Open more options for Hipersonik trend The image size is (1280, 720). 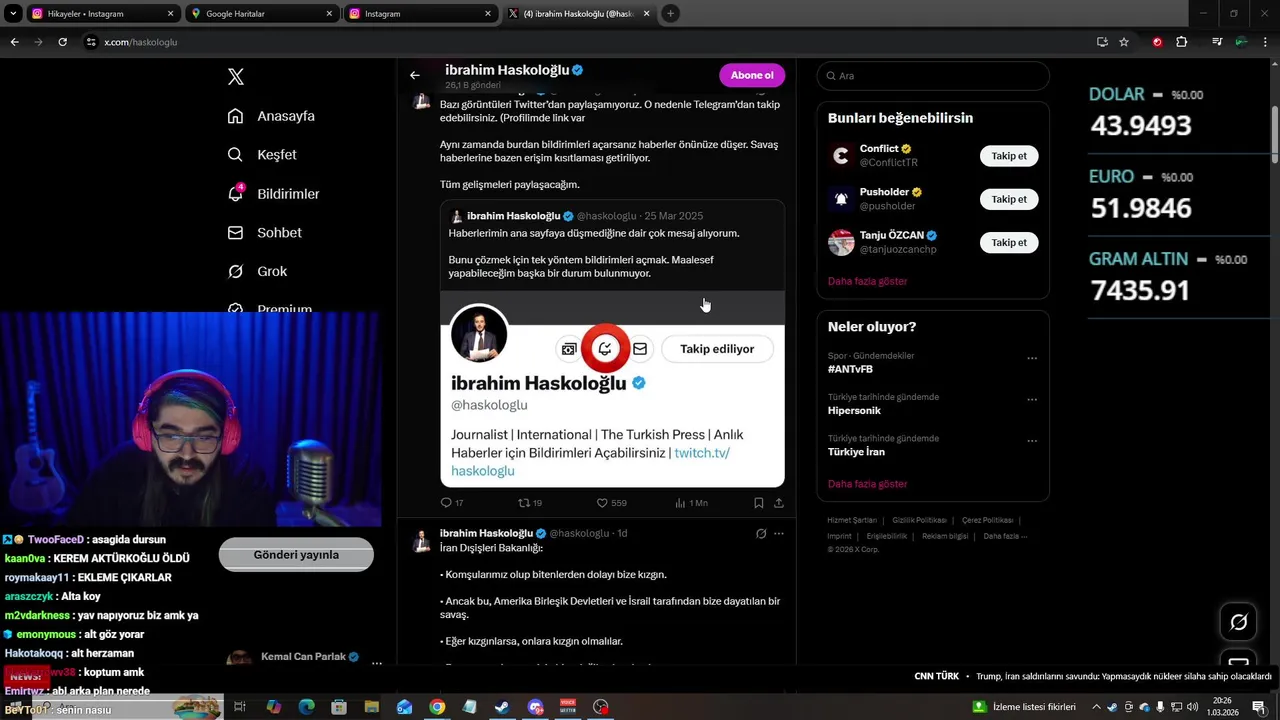[1032, 399]
